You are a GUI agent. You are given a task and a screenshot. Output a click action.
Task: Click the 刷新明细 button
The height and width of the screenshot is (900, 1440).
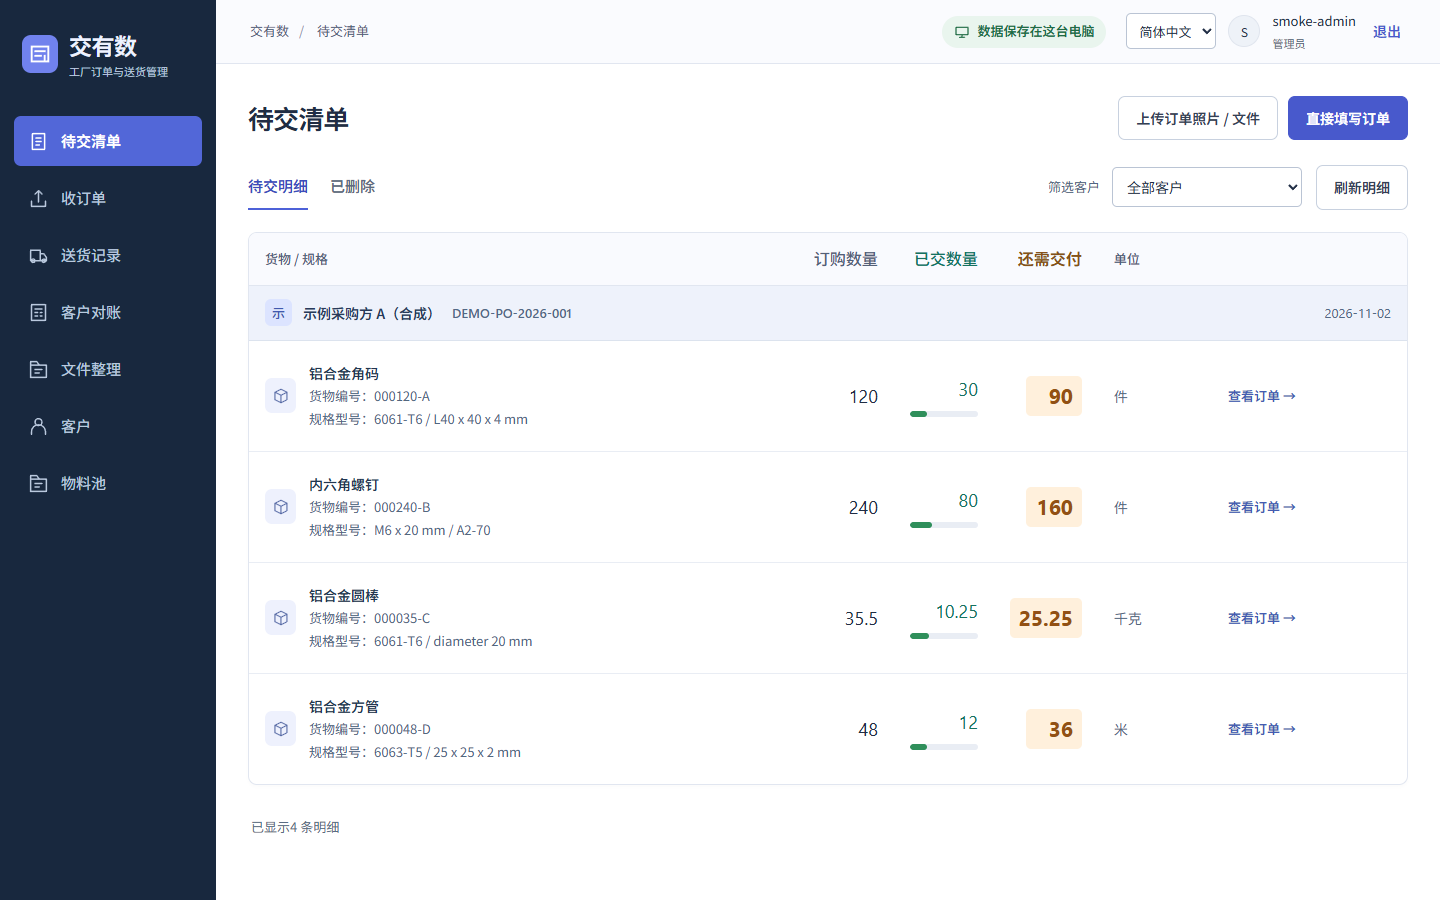coord(1361,187)
